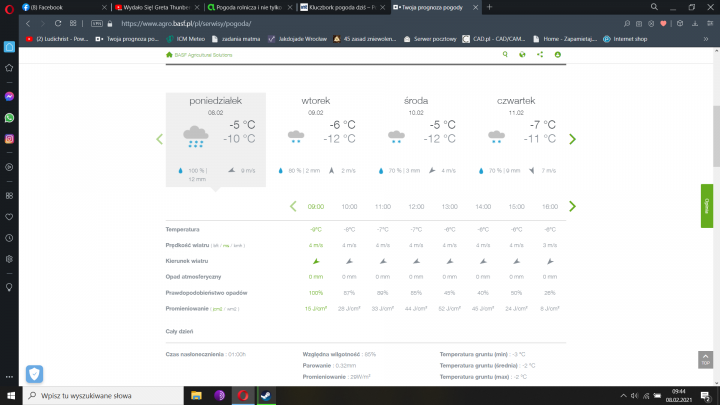Viewport: 720px width, 405px height.
Task: Open Serwer pocztowy bookmark
Action: (x=430, y=39)
